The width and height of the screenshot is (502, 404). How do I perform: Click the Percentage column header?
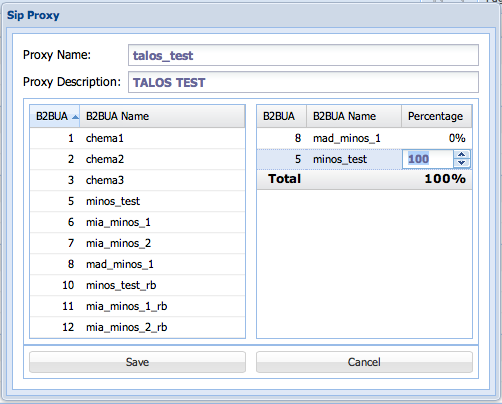click(x=437, y=116)
